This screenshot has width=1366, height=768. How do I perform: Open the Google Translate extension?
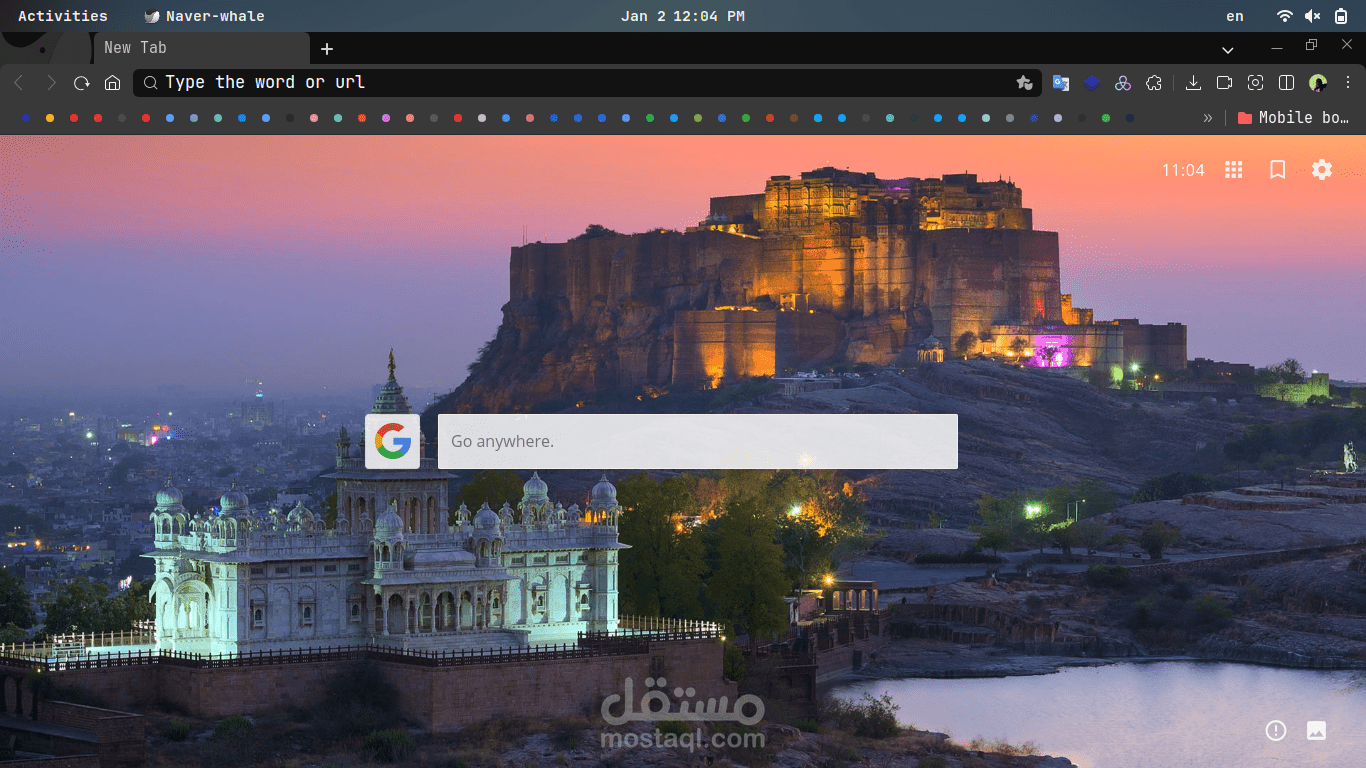(1061, 82)
